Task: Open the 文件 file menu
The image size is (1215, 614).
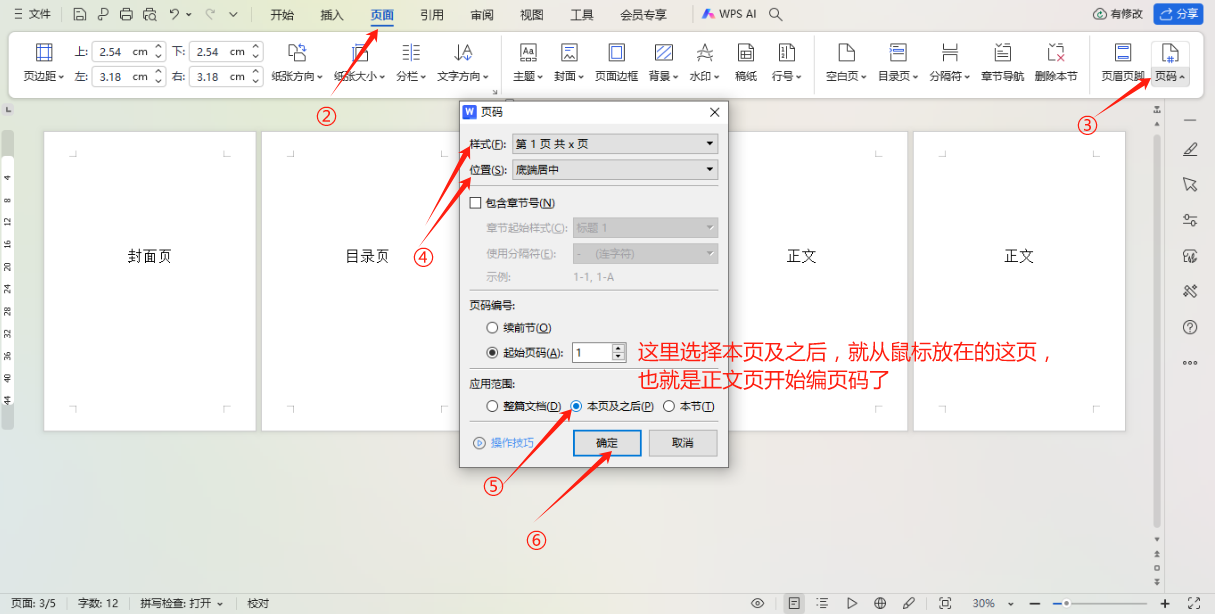Action: pyautogui.click(x=31, y=15)
